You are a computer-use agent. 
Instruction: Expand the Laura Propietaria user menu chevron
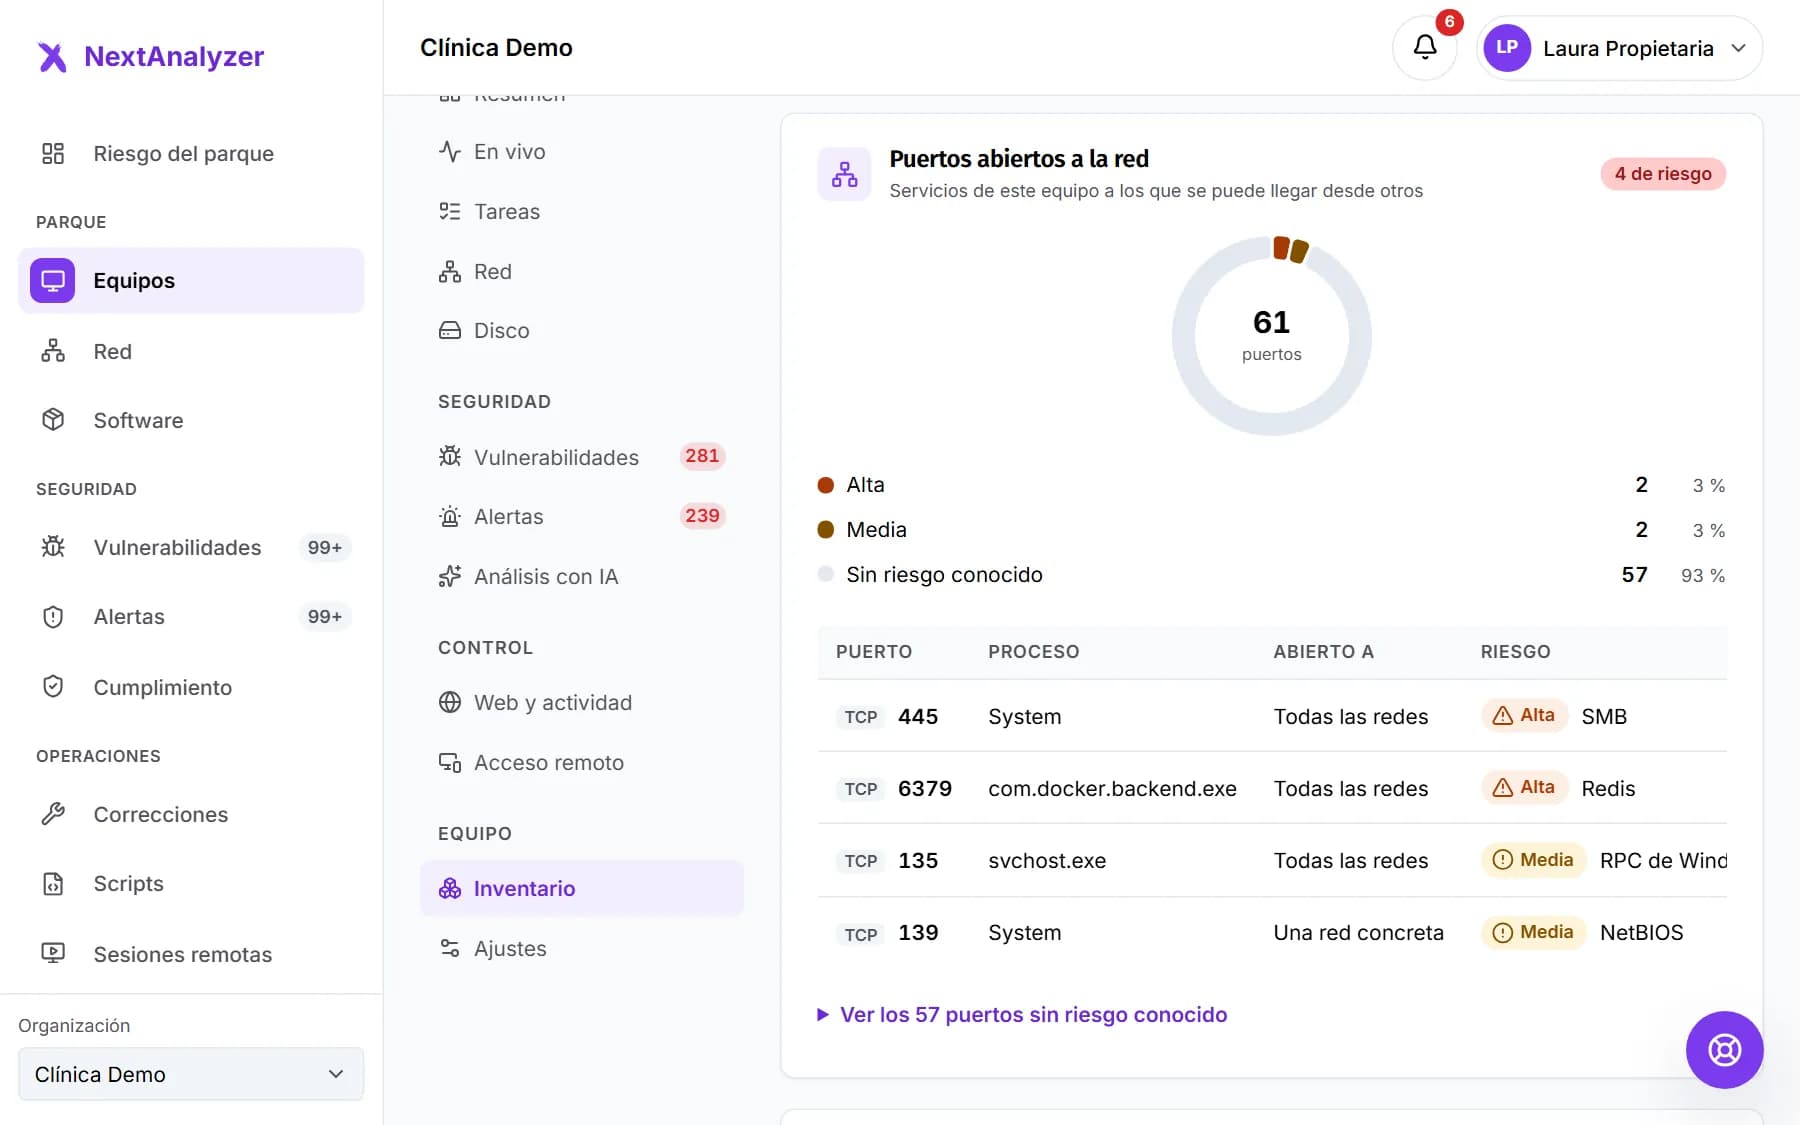1739,48
